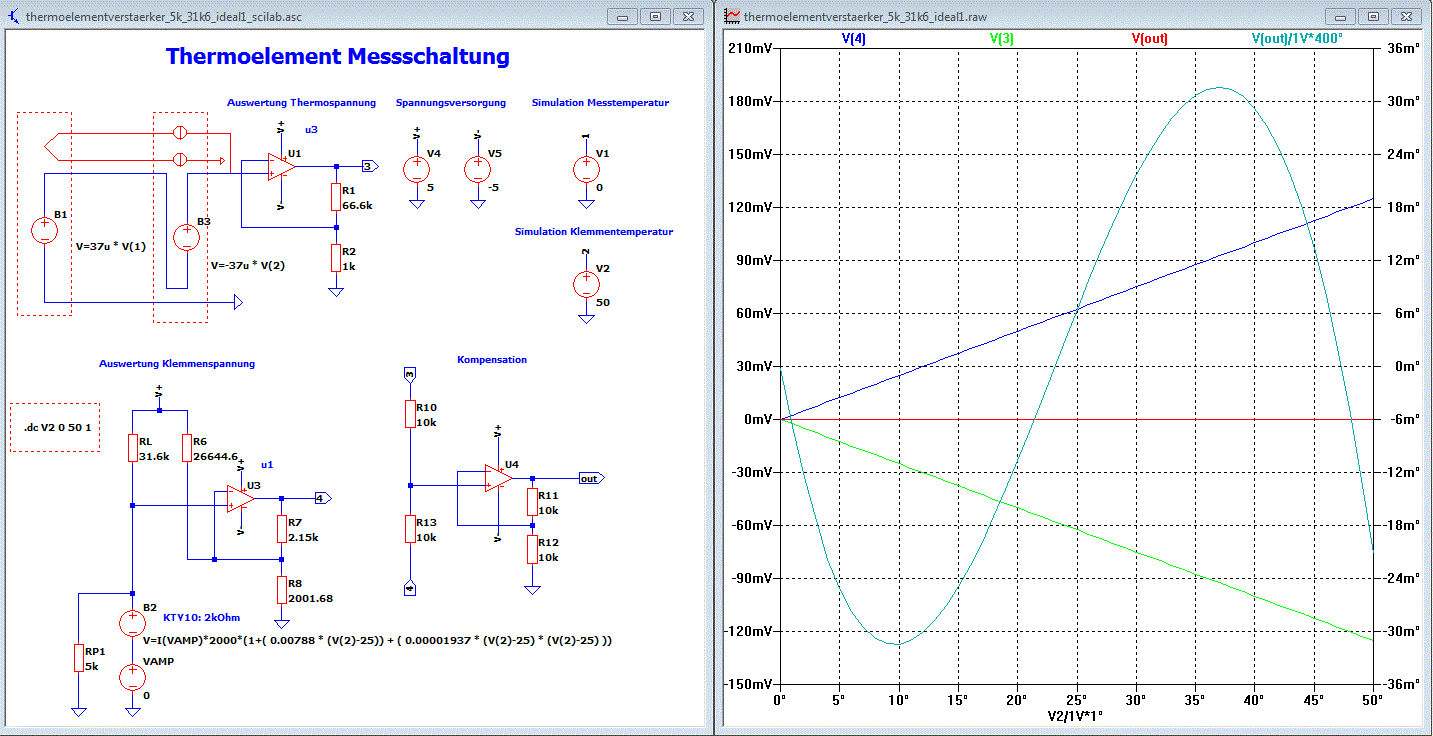Click the 25° horizontal axis tick label

point(1076,700)
